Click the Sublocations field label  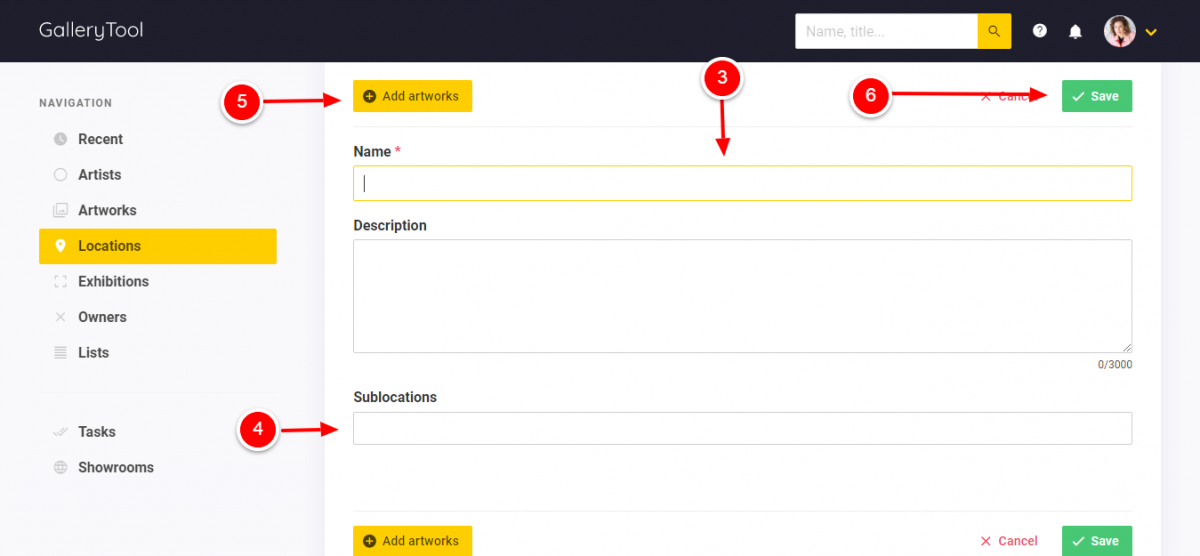[395, 397]
